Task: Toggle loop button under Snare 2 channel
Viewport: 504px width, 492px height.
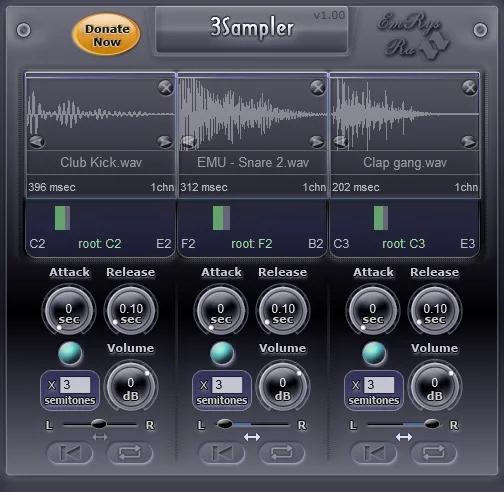Action: click(282, 453)
